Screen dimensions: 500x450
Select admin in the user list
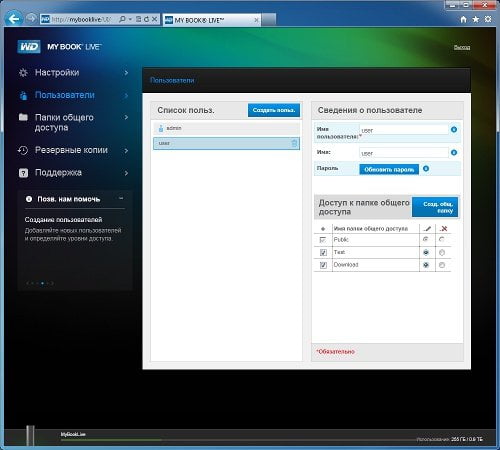click(226, 128)
